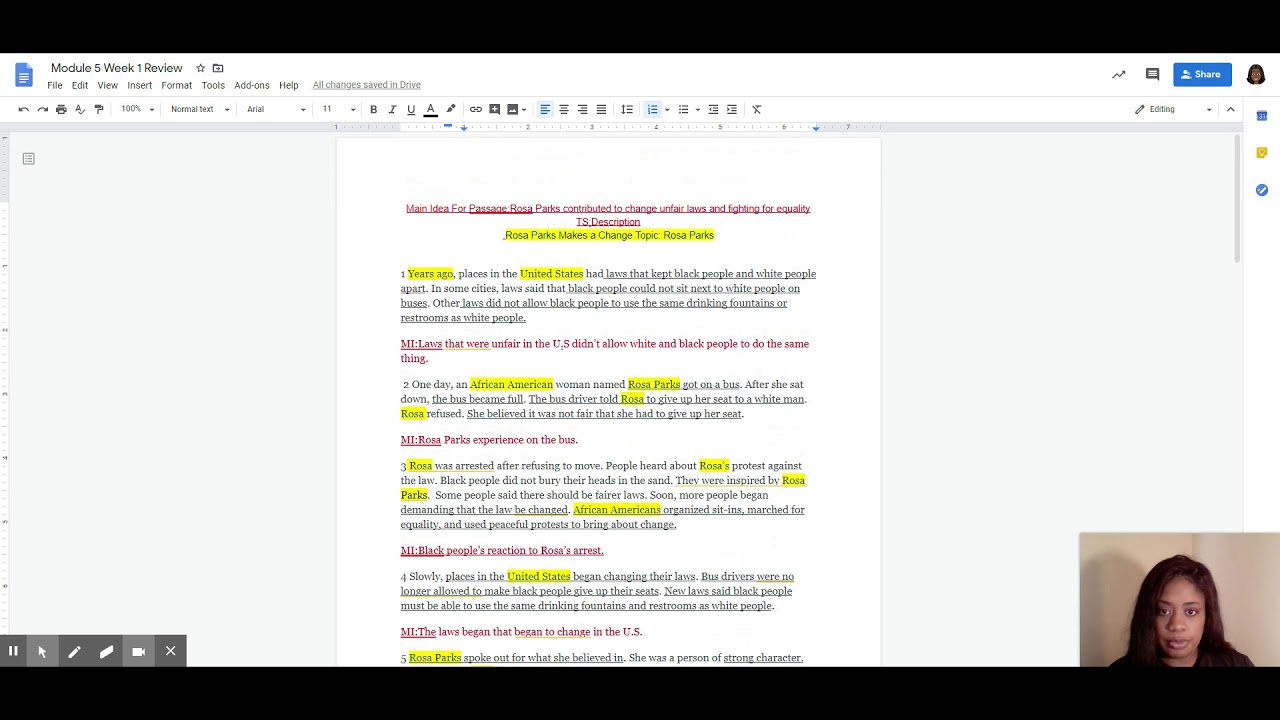The image size is (1280, 720).
Task: Undo the last edit
Action: 24,109
